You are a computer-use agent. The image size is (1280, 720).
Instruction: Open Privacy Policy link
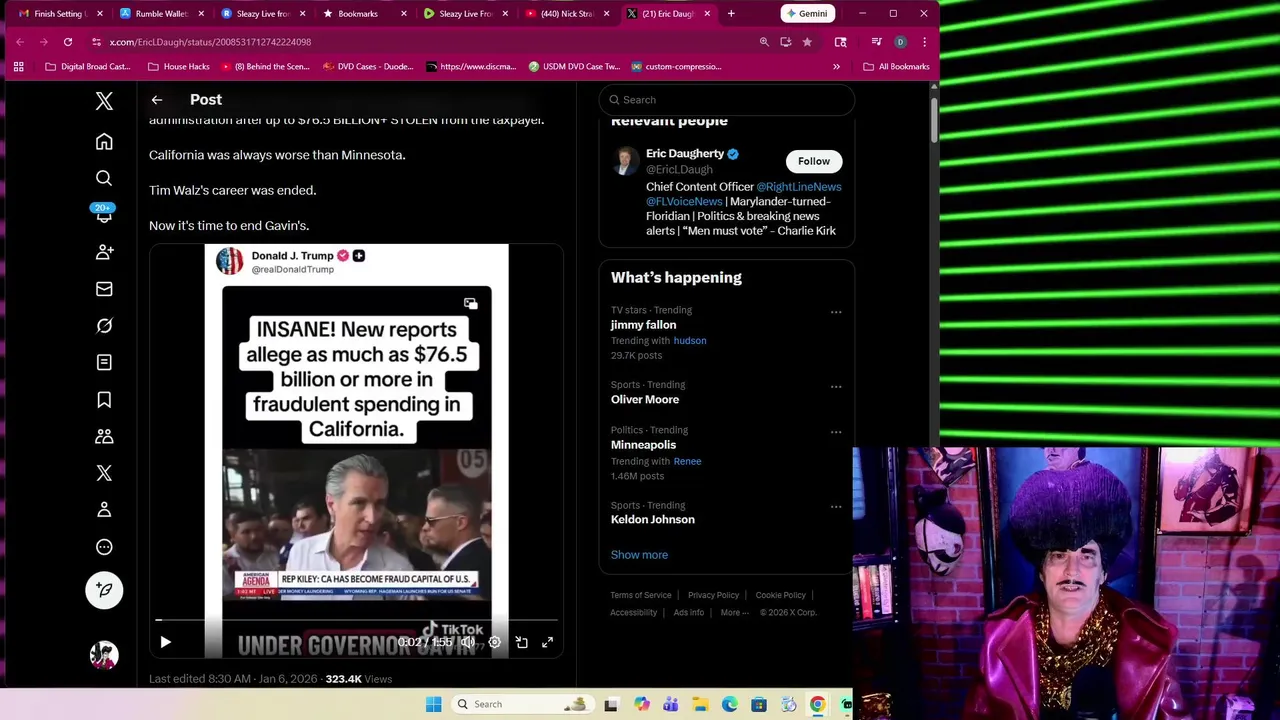pyautogui.click(x=713, y=596)
